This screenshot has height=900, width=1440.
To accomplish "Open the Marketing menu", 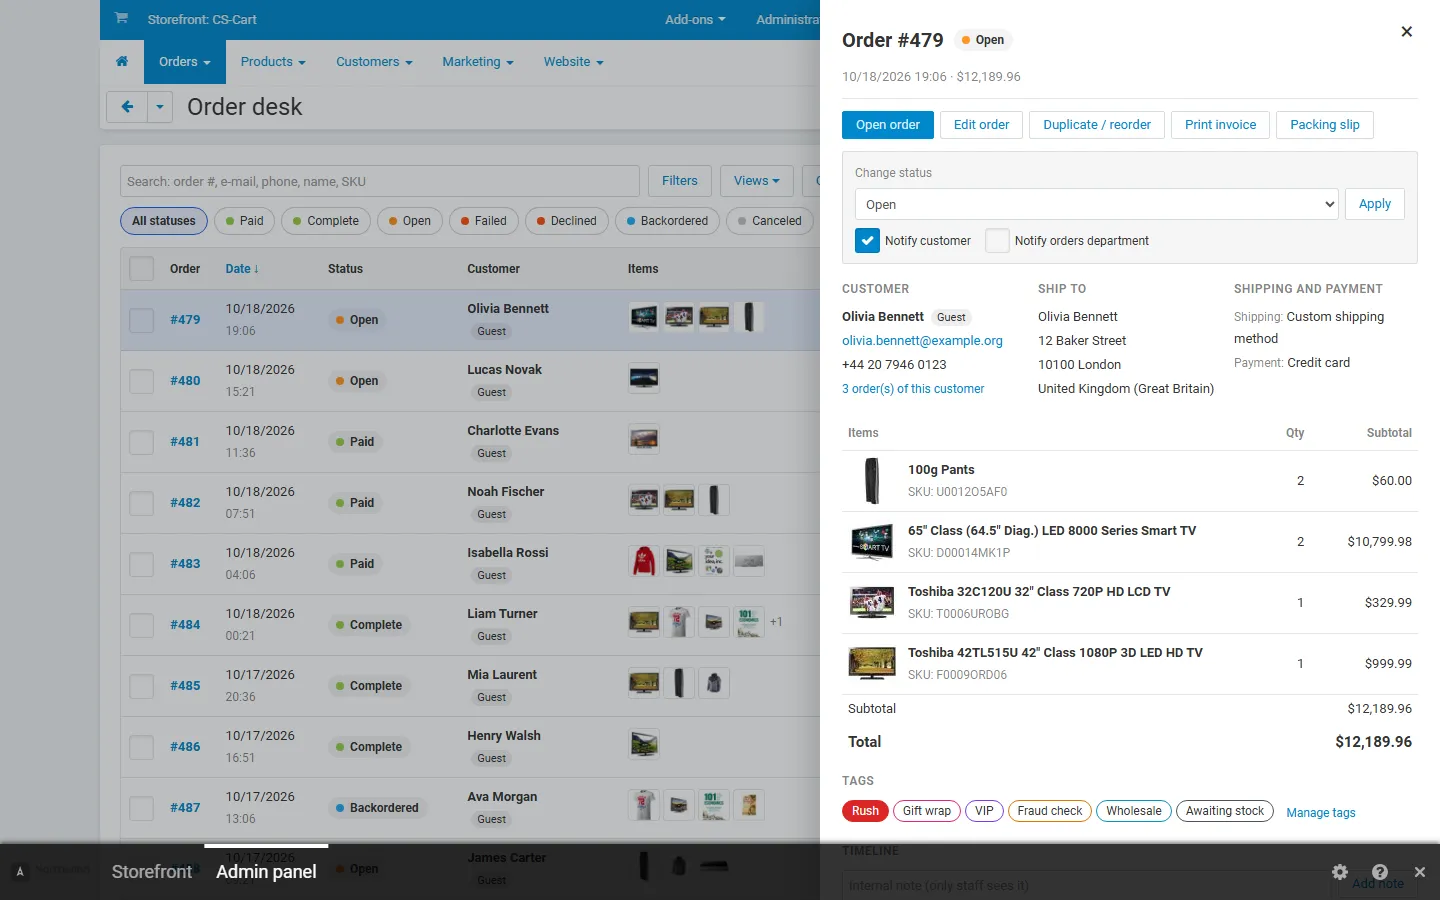I will (478, 62).
